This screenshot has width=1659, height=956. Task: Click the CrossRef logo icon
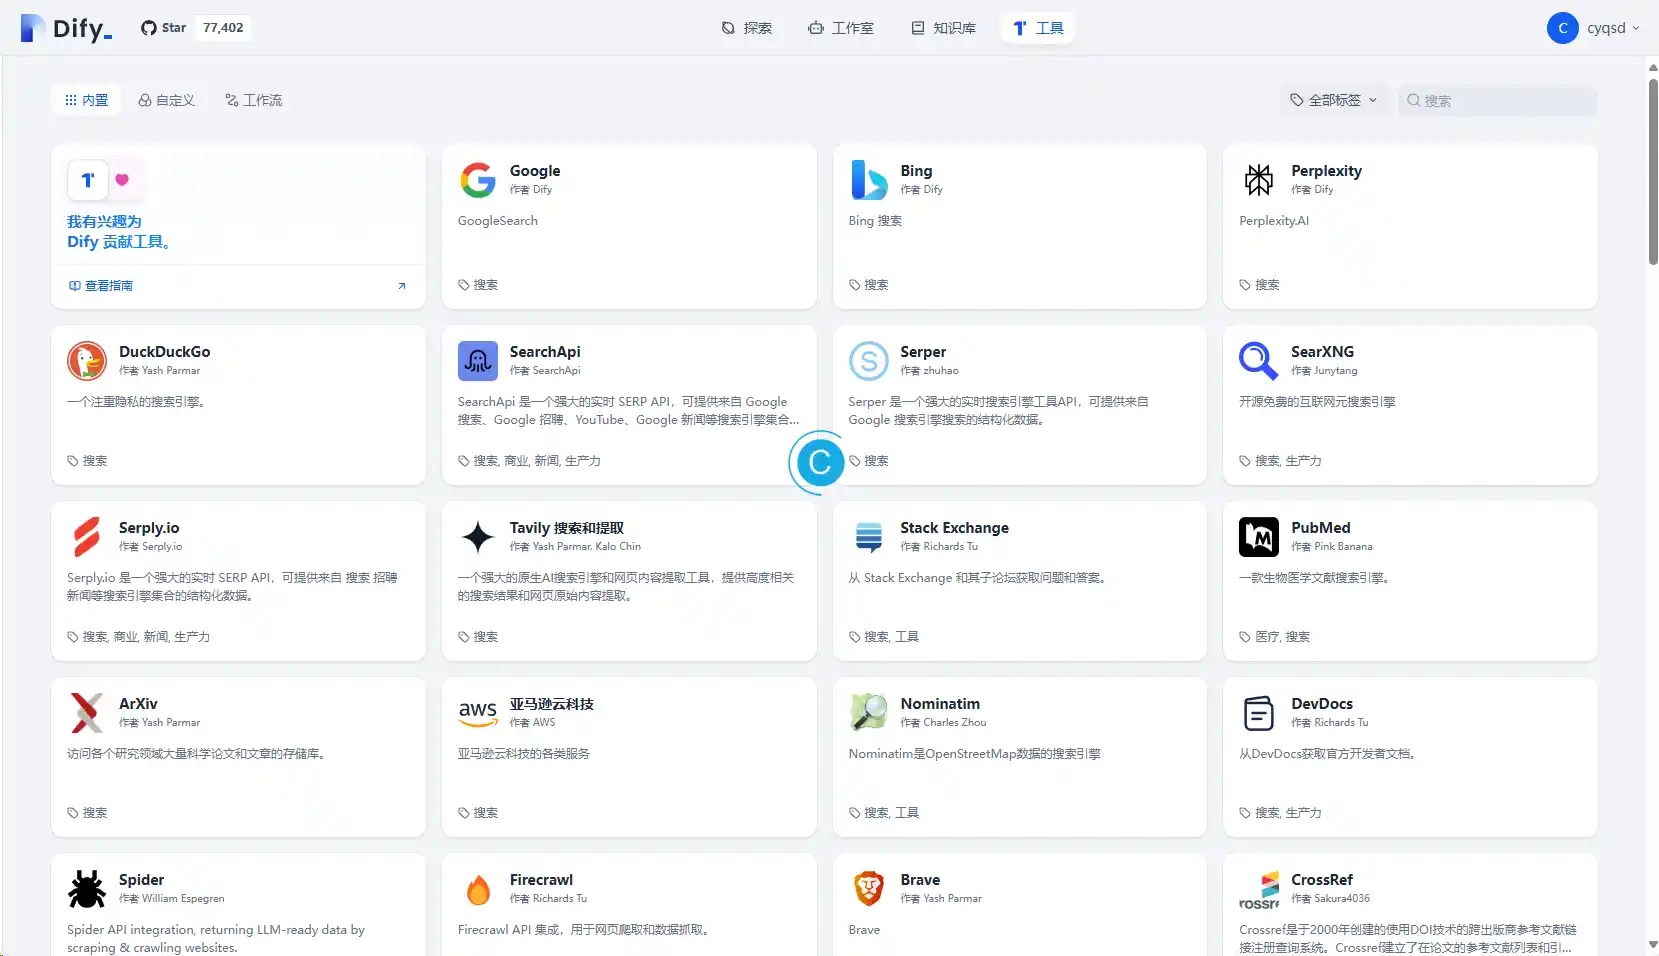[x=1259, y=889]
